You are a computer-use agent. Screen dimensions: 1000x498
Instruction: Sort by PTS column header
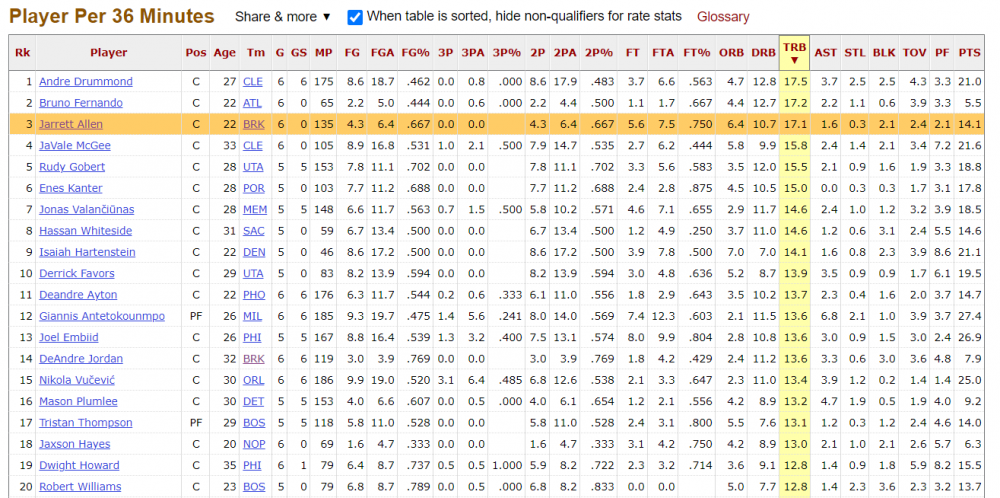[x=969, y=52]
